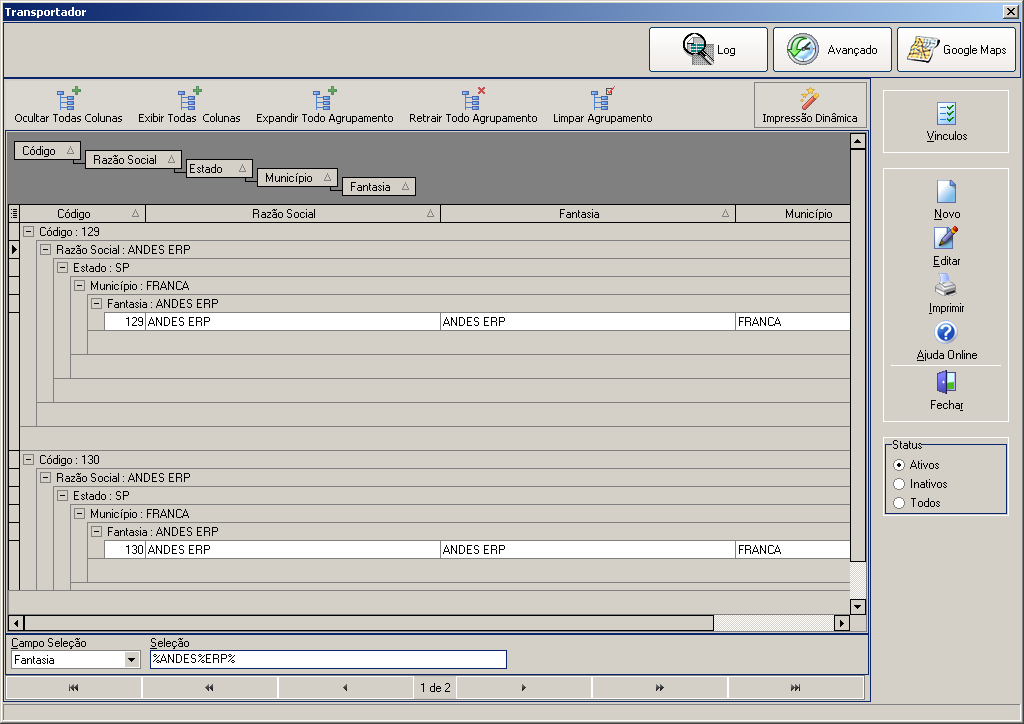
Task: Open the Avançado search options
Action: [x=832, y=50]
